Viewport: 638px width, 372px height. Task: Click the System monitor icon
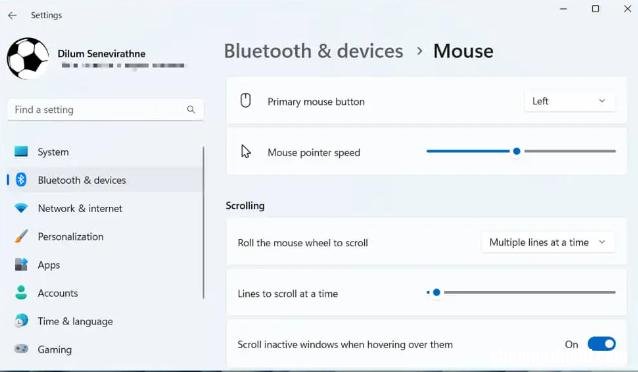pyautogui.click(x=21, y=152)
